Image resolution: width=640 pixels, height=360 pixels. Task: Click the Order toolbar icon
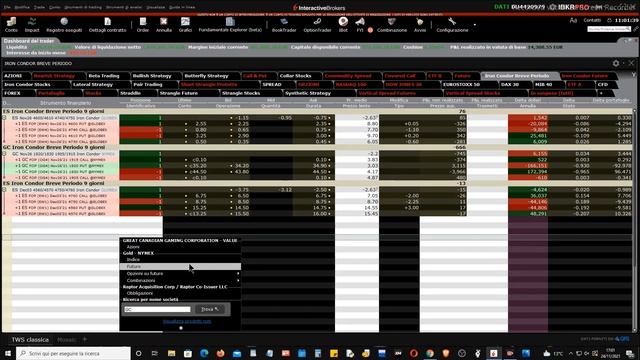[143, 24]
